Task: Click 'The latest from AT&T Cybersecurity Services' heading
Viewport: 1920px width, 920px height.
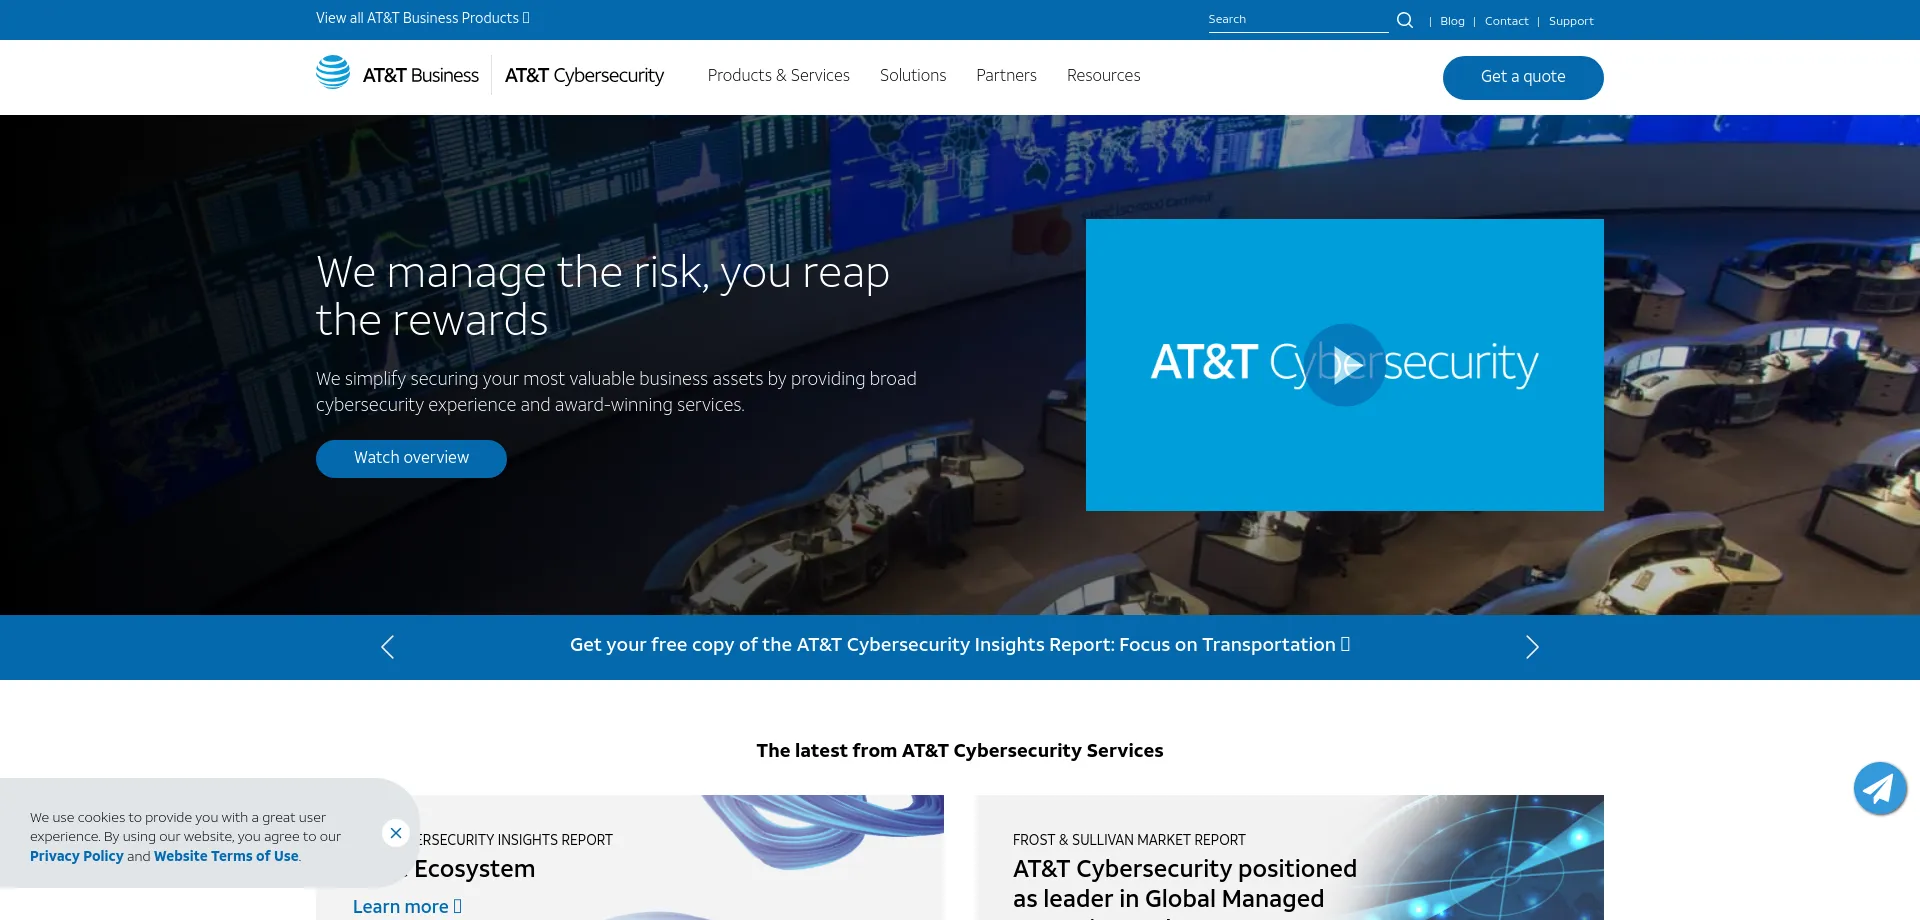Action: (x=960, y=751)
